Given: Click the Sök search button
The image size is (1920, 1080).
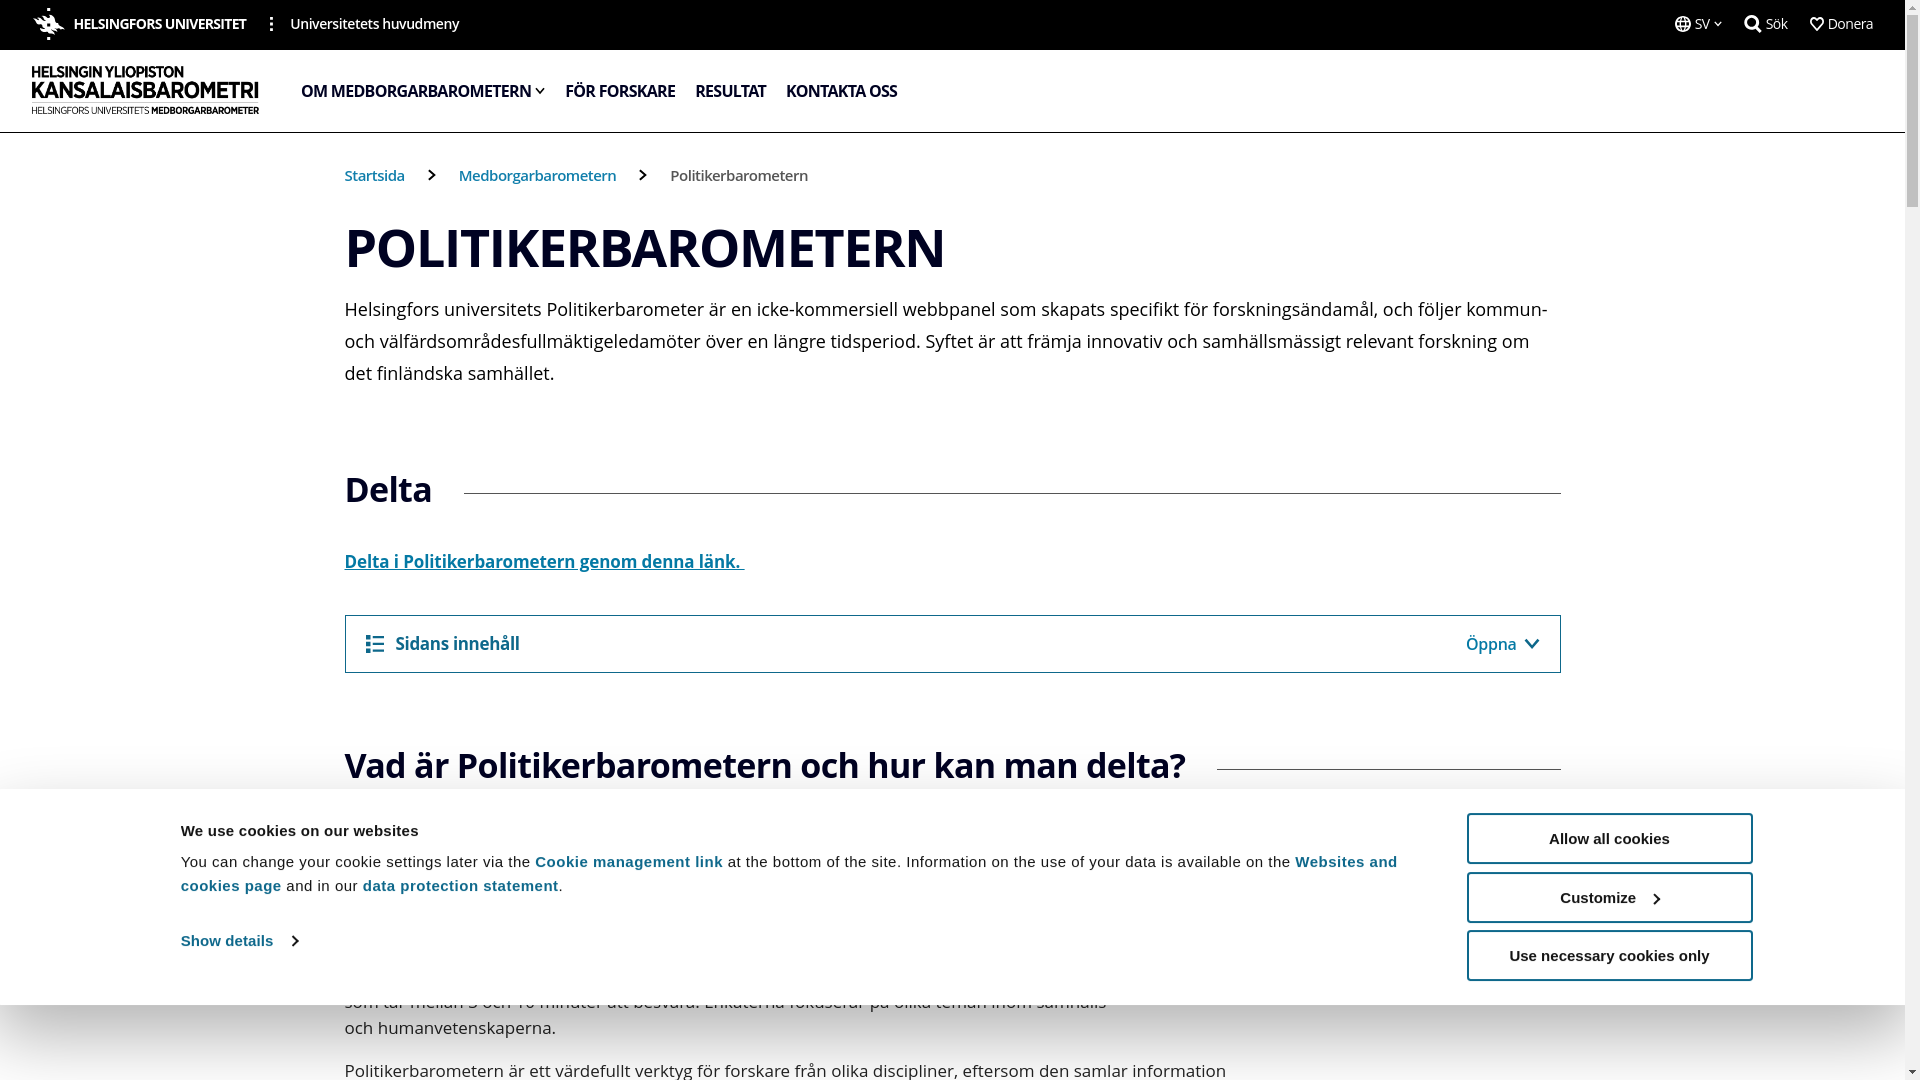Looking at the screenshot, I should click(1765, 24).
